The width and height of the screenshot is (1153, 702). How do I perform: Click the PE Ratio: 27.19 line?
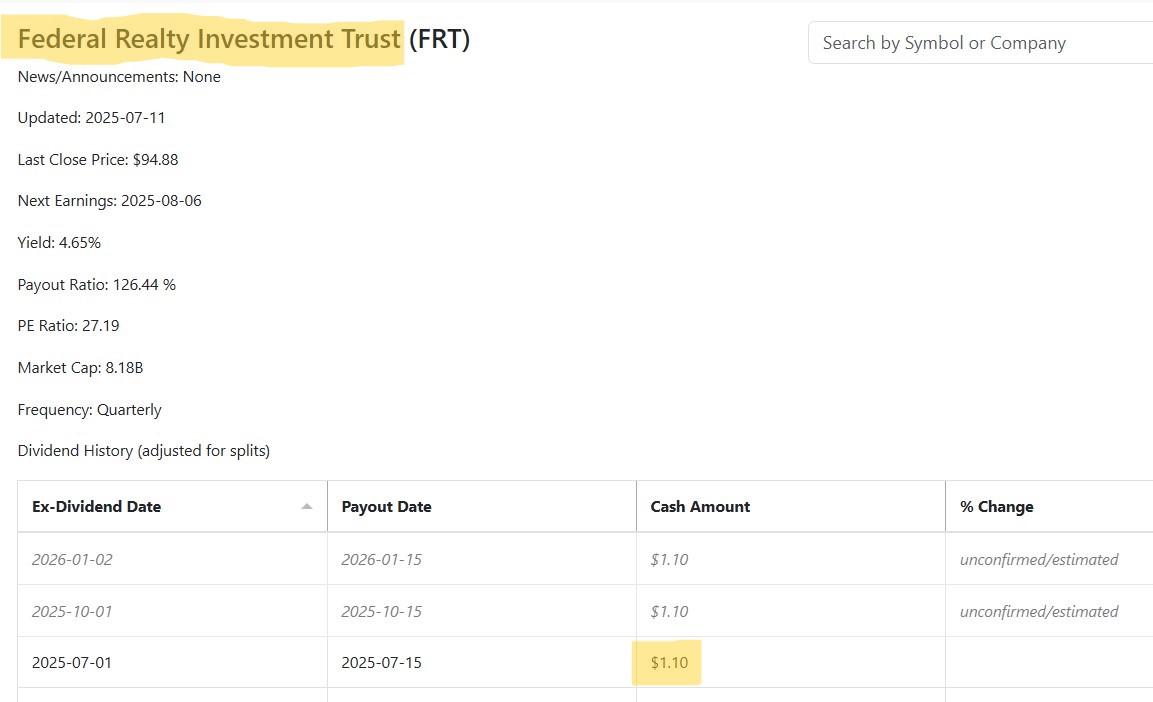[68, 326]
